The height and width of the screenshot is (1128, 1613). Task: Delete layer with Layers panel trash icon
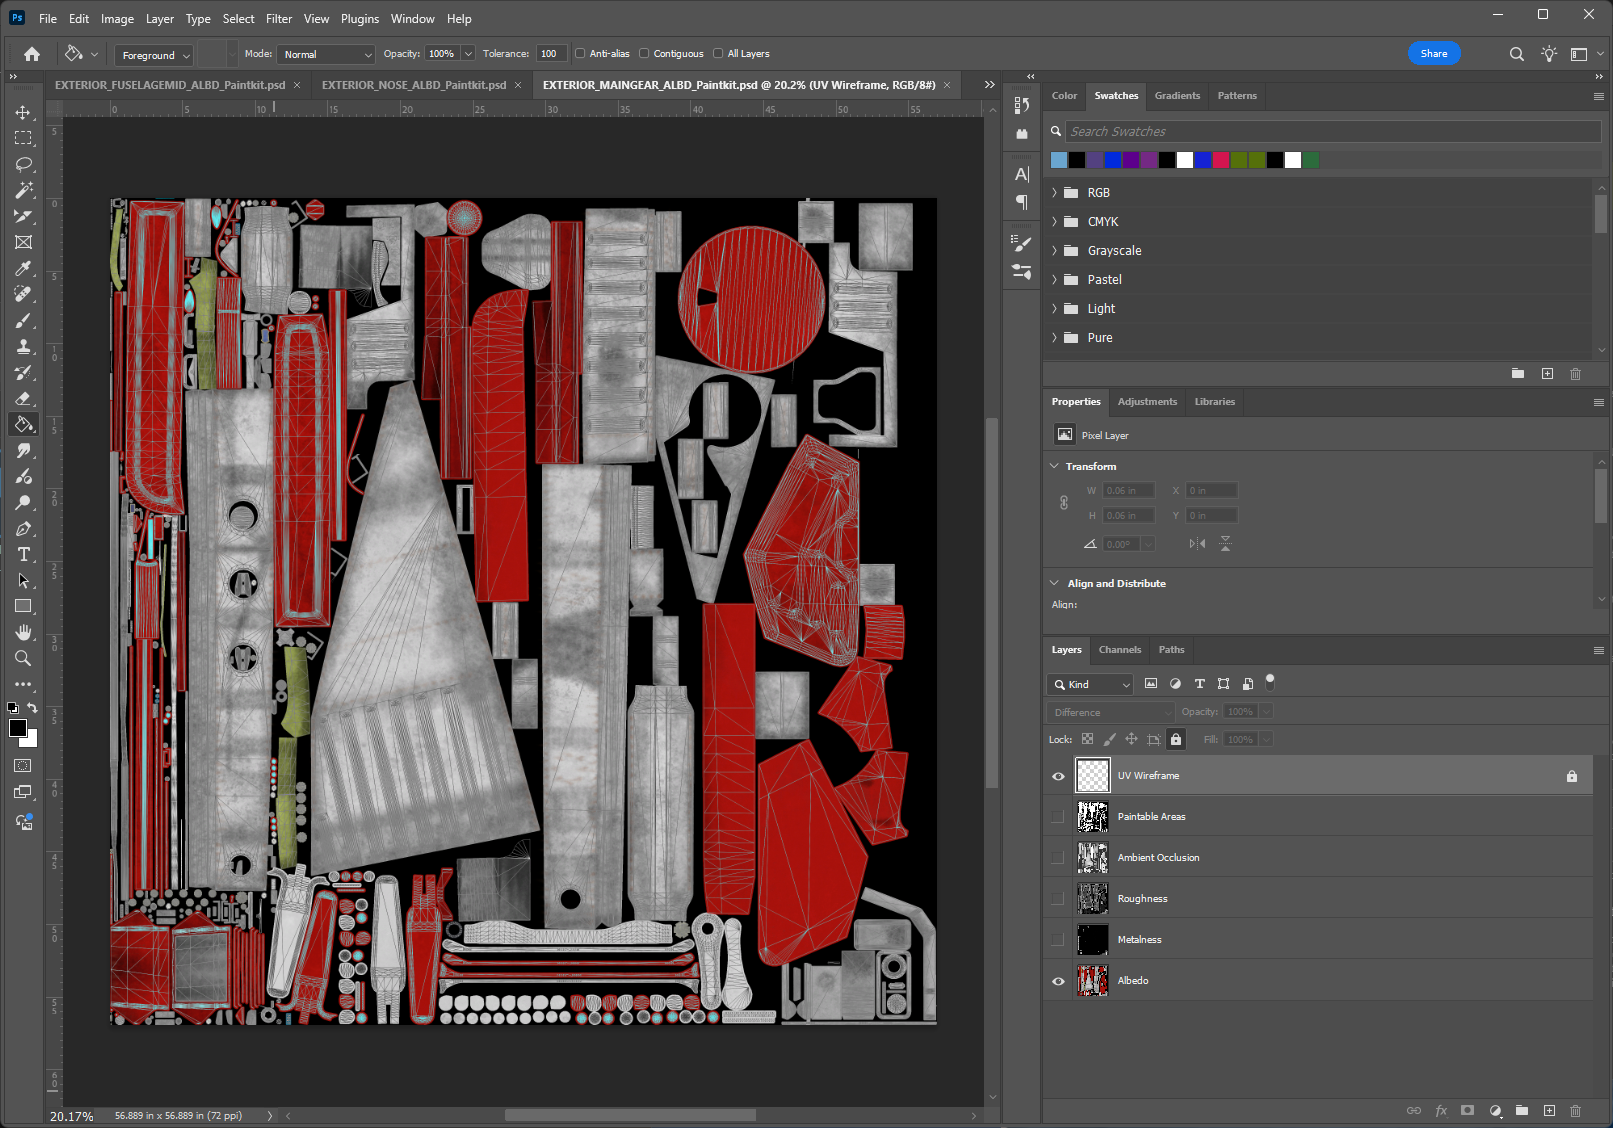[1575, 1110]
